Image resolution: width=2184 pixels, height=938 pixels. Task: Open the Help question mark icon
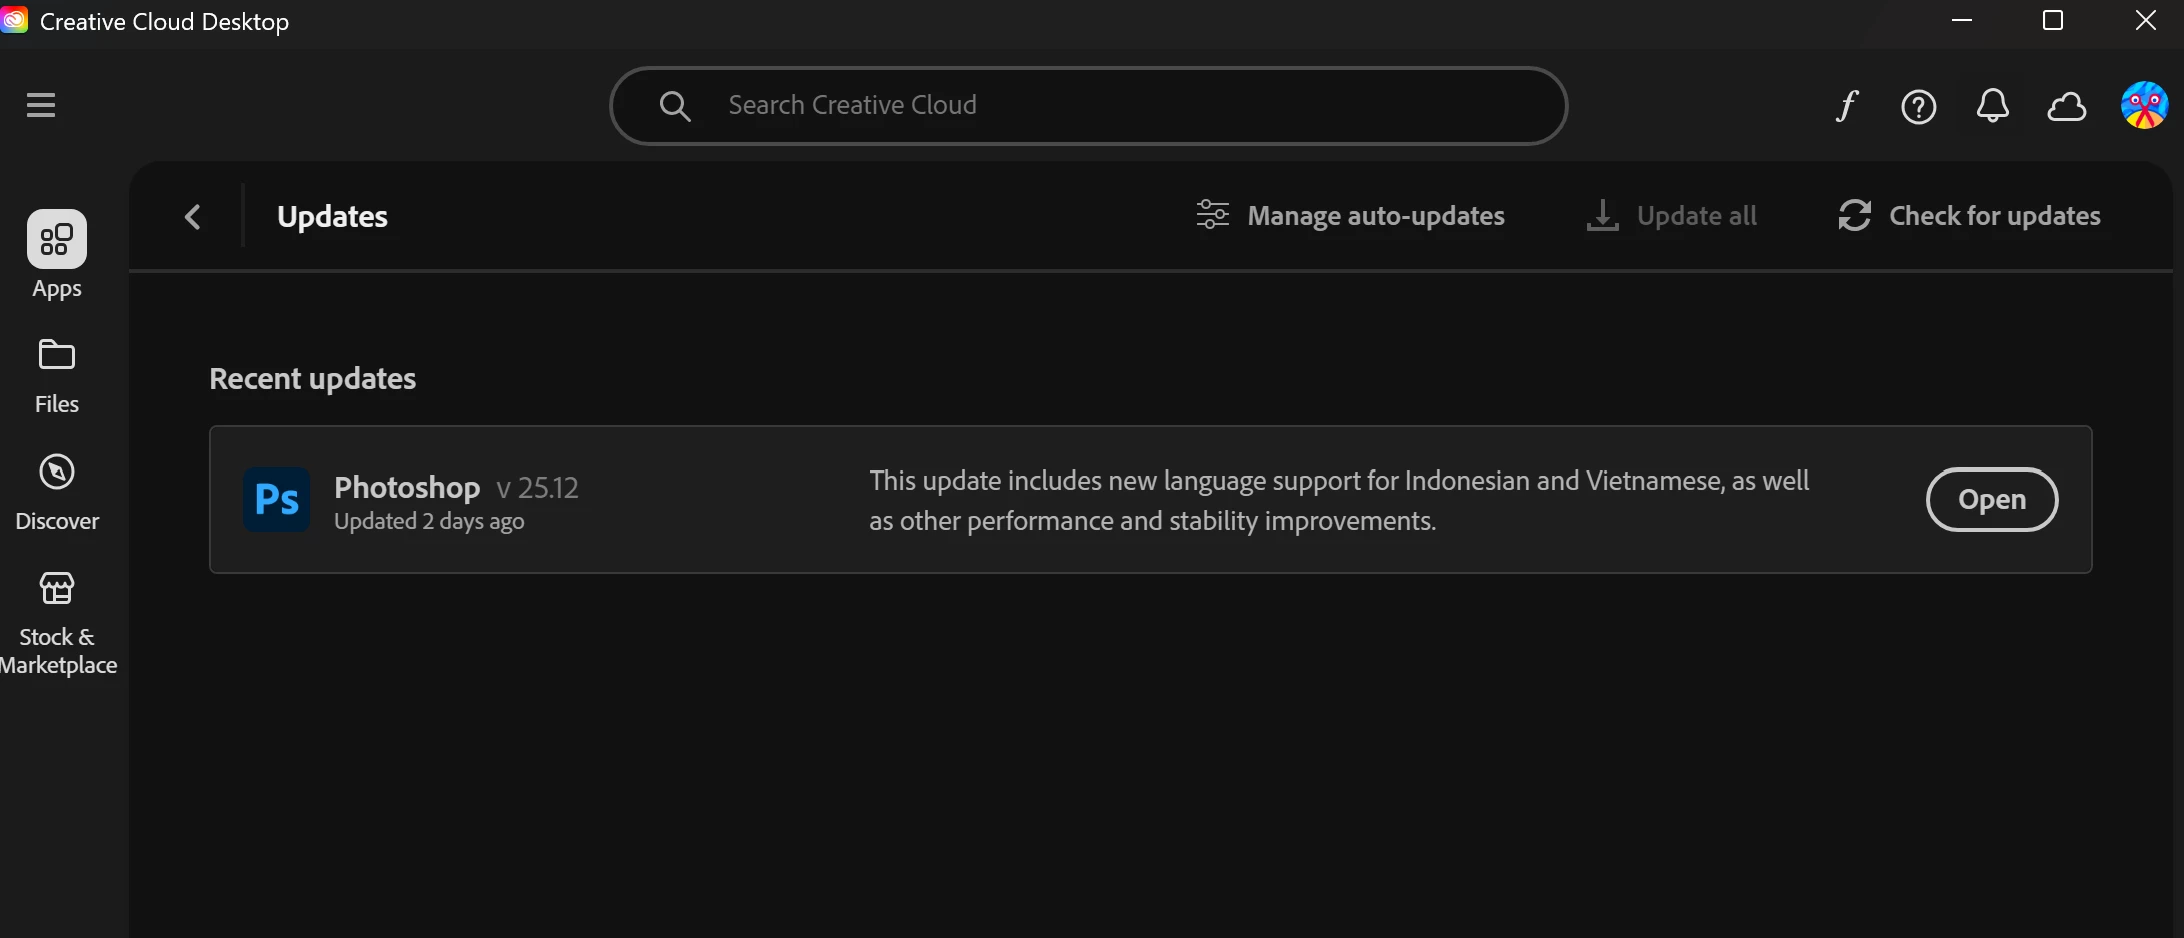coord(1918,107)
